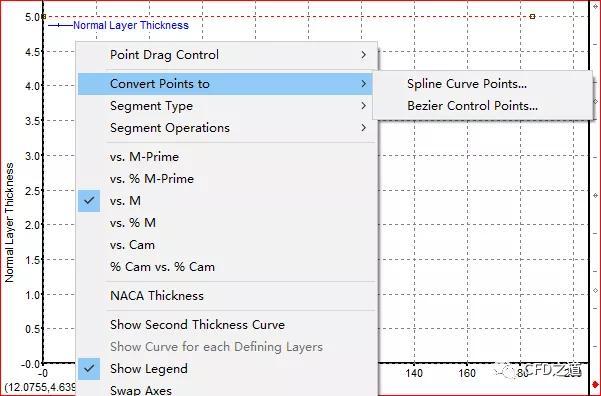Select the curve start point at 5.0 on axis
The height and width of the screenshot is (396, 601).
[x=44, y=16]
